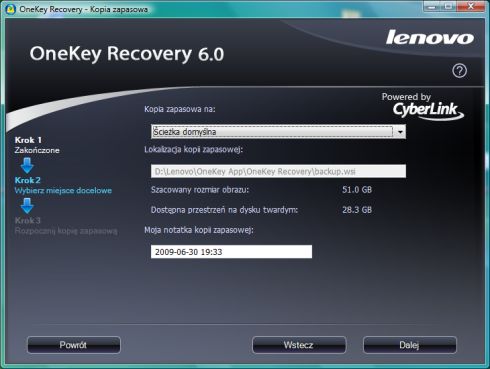Viewport: 490px width, 369px height.
Task: Open the Ścieżka domyślna combo box
Action: click(278, 132)
